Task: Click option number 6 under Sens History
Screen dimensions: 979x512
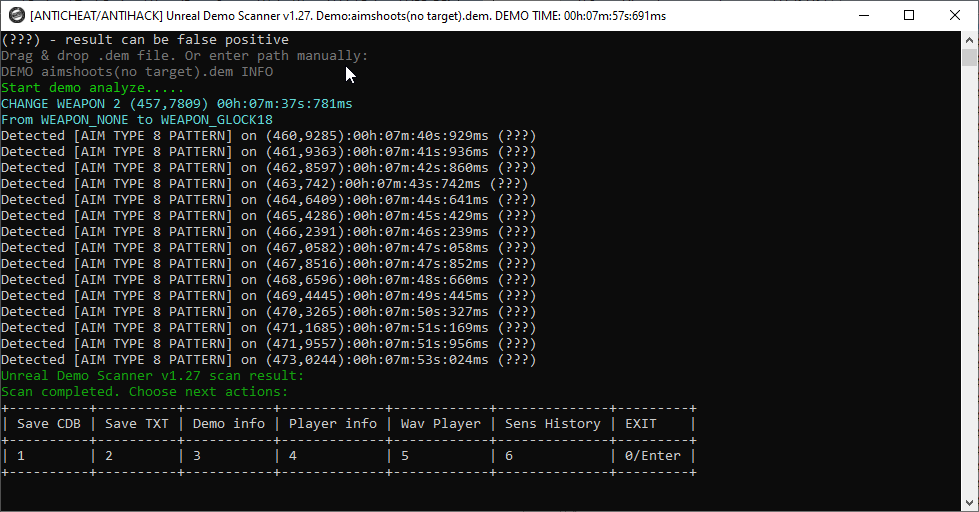Action: pyautogui.click(x=509, y=456)
